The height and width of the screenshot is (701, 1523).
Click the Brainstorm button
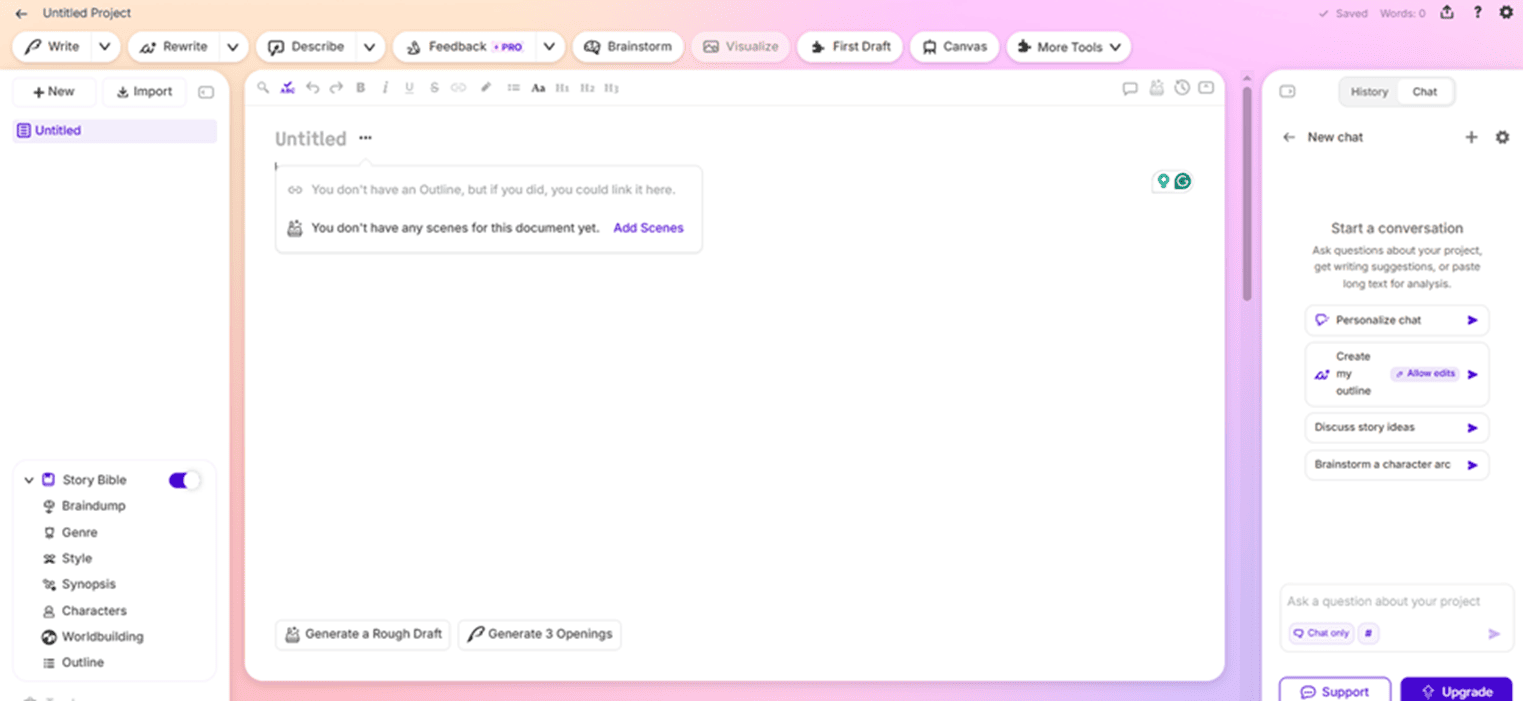pos(628,47)
